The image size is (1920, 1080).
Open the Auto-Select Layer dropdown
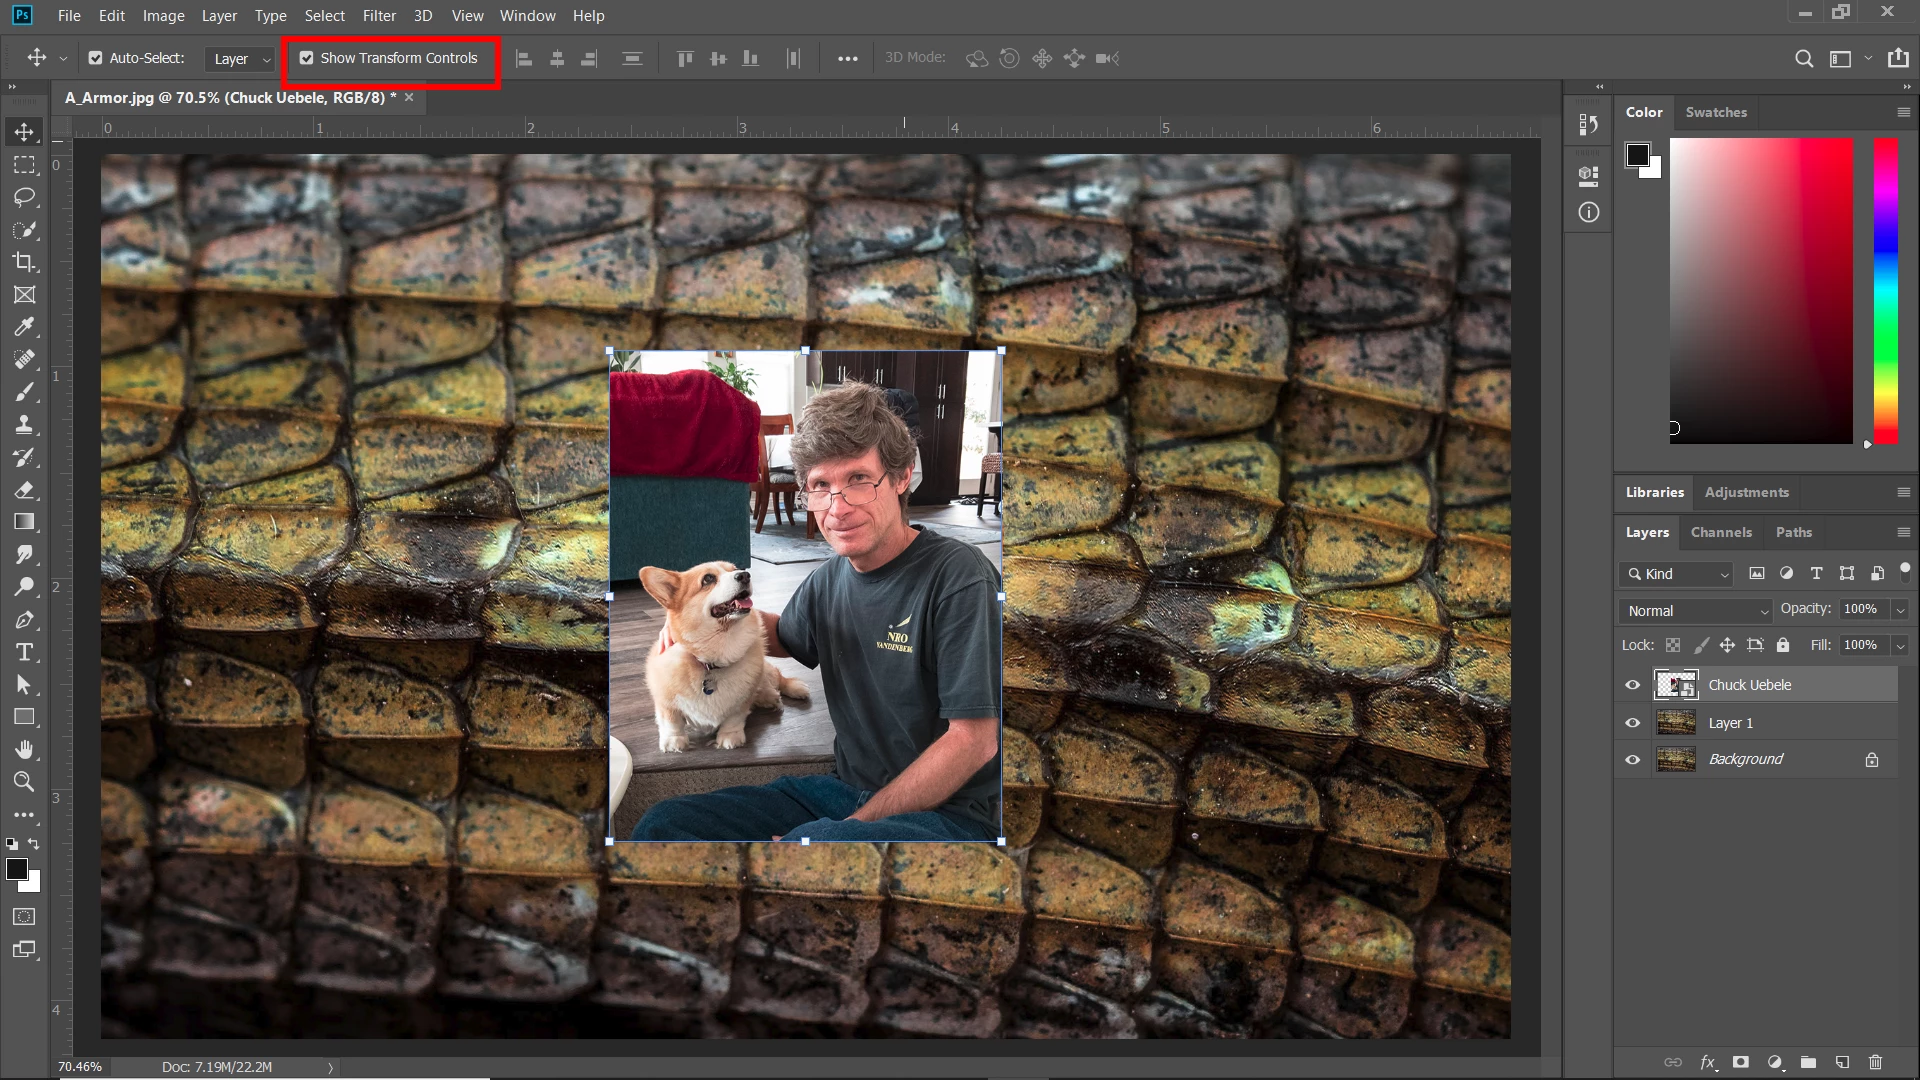[242, 59]
